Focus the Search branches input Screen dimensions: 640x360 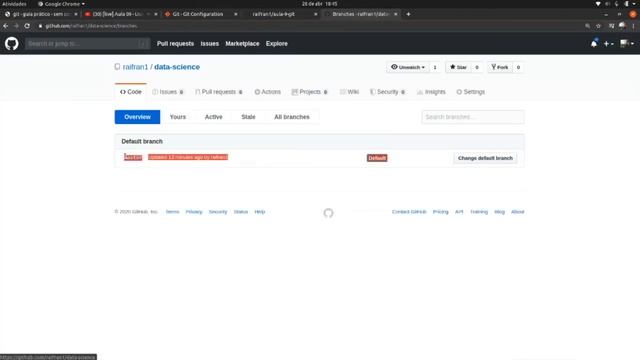(x=473, y=117)
